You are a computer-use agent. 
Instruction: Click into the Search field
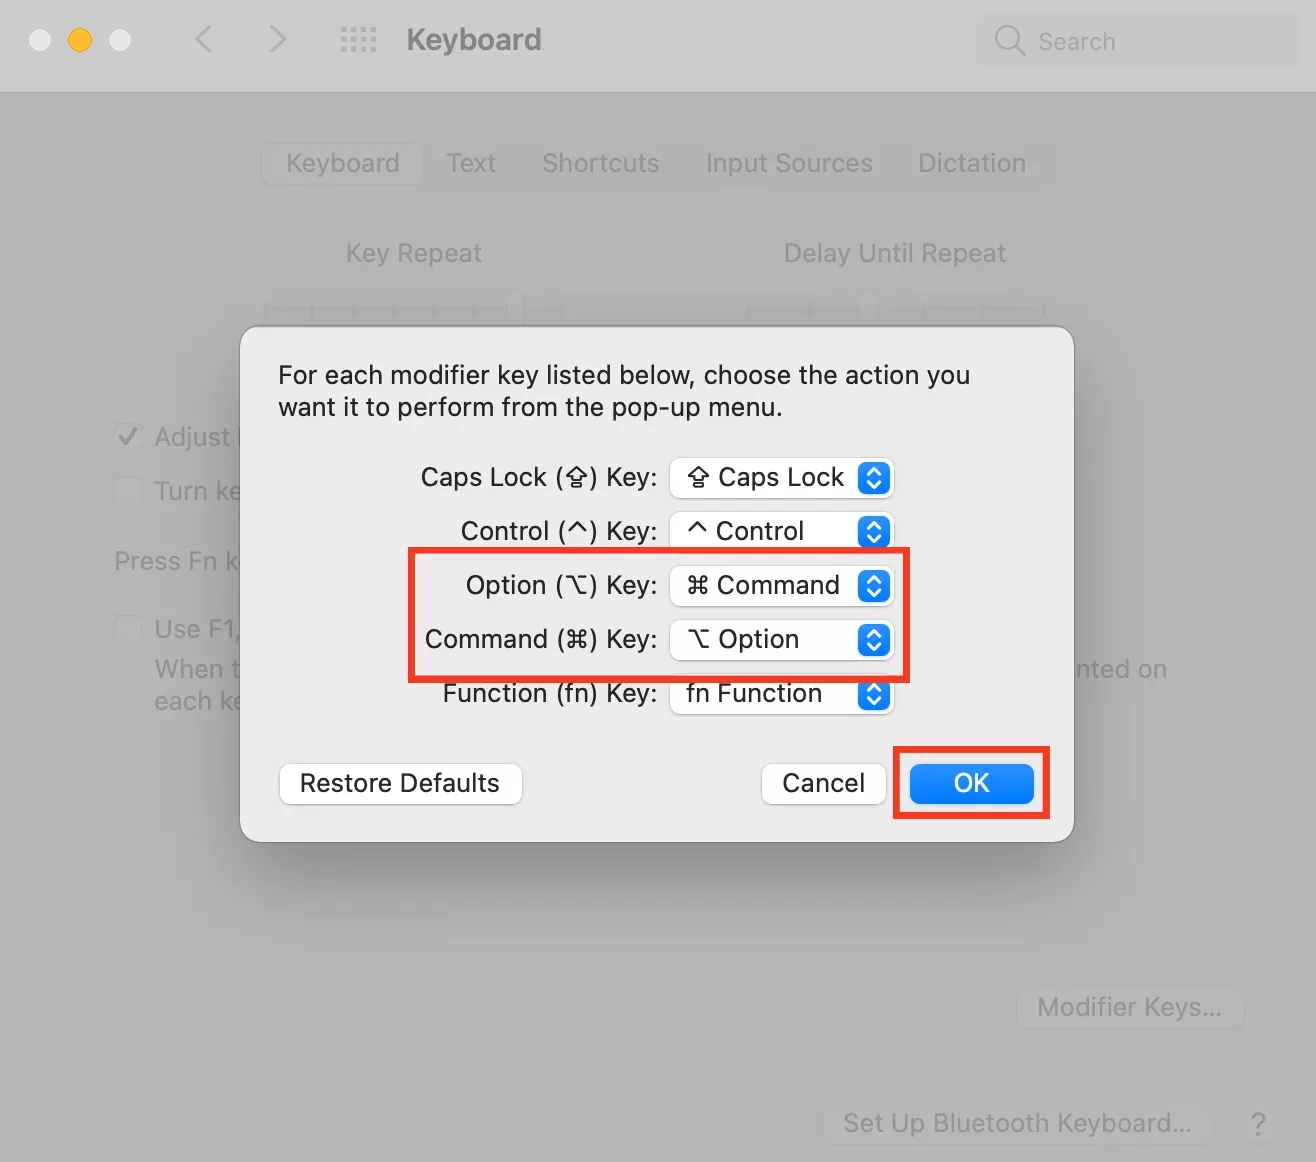click(x=1150, y=41)
